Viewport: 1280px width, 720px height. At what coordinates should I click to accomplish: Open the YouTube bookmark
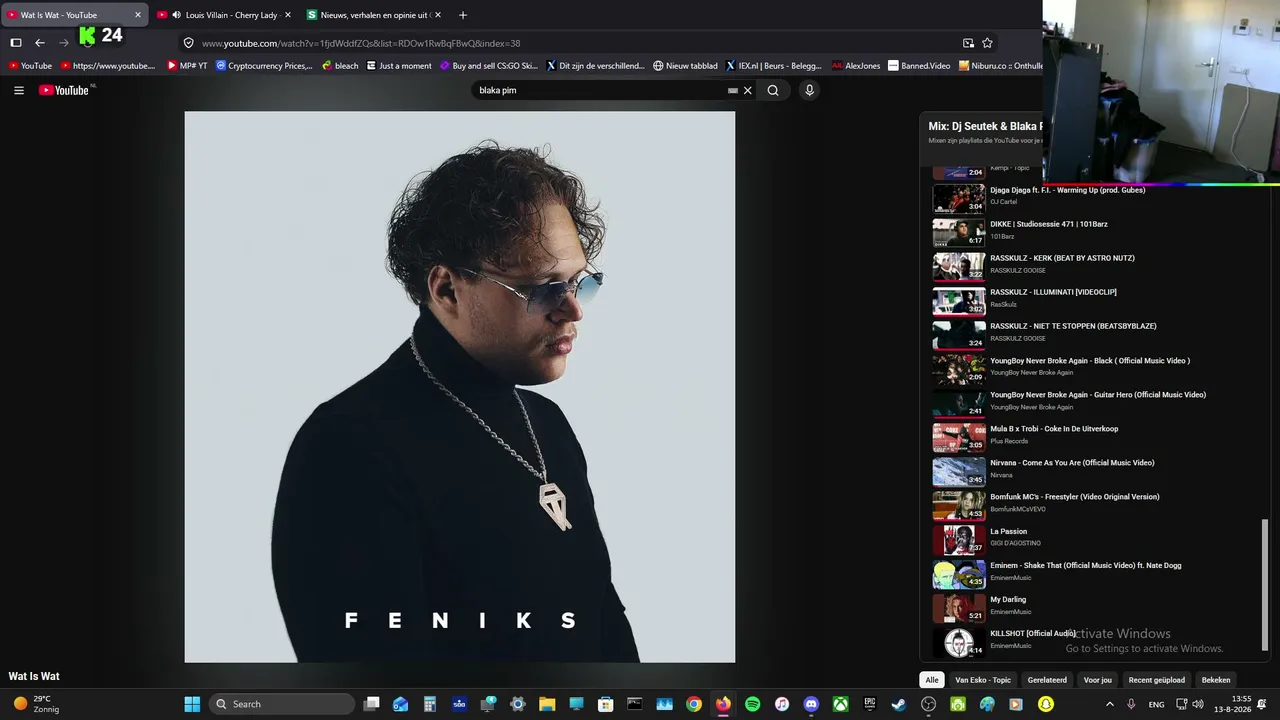point(30,66)
